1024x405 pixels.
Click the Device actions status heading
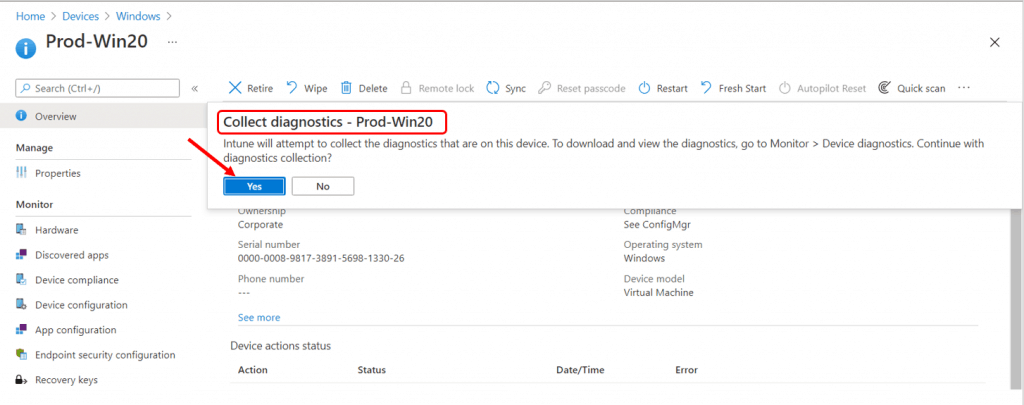[281, 346]
